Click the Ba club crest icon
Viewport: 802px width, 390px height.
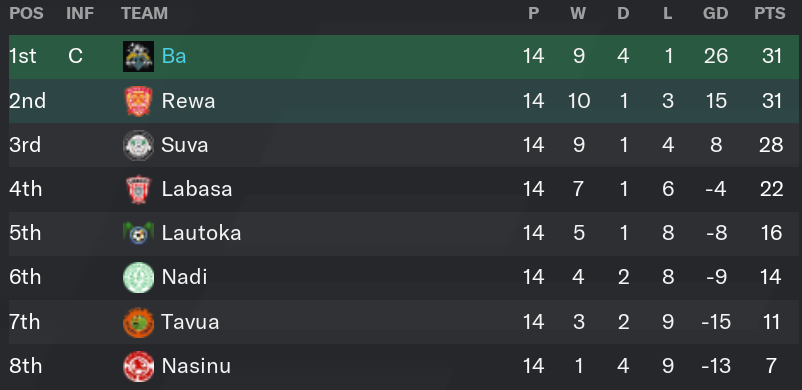(138, 56)
